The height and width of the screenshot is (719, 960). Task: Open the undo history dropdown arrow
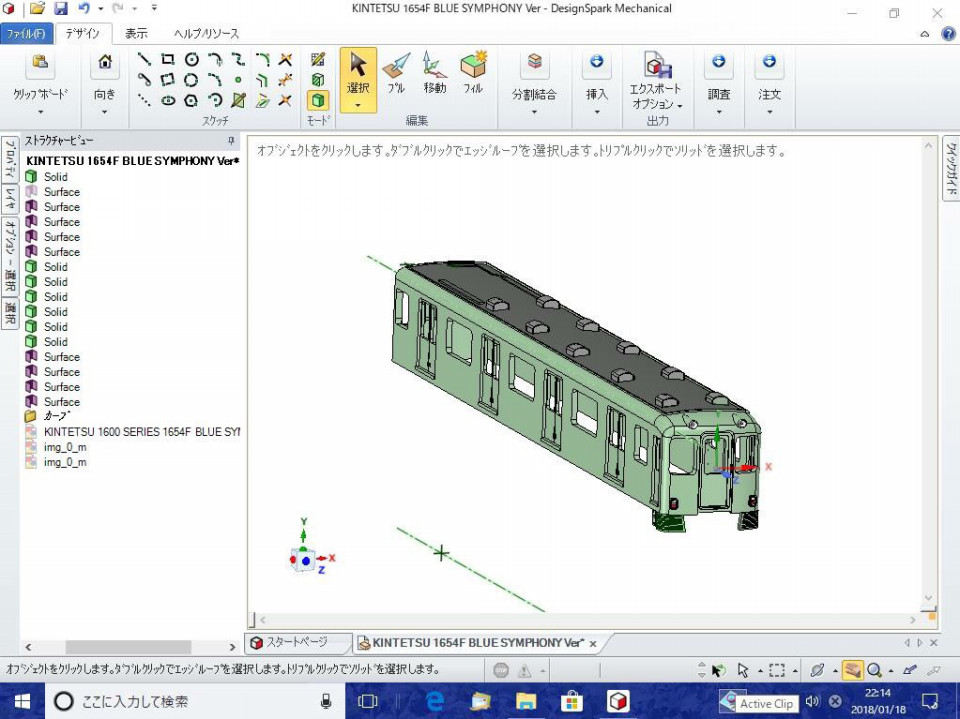100,9
